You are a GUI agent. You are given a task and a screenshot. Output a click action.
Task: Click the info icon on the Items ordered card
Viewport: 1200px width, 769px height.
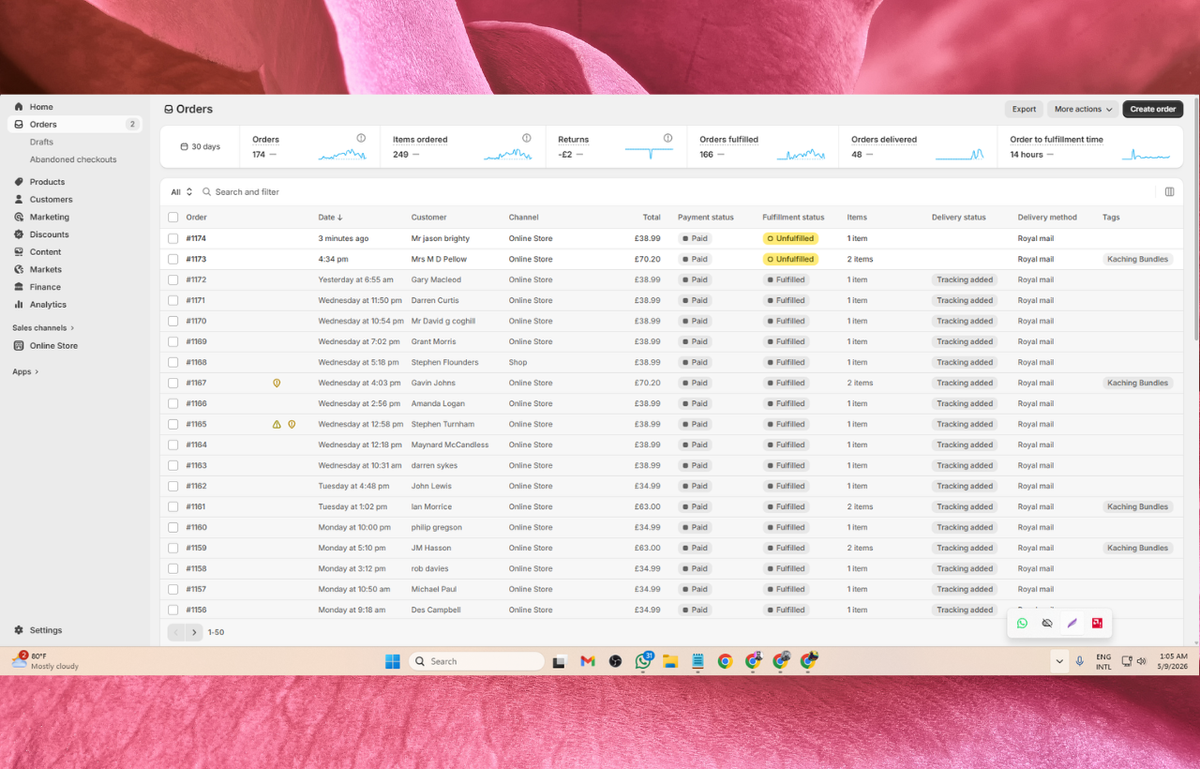pyautogui.click(x=526, y=138)
